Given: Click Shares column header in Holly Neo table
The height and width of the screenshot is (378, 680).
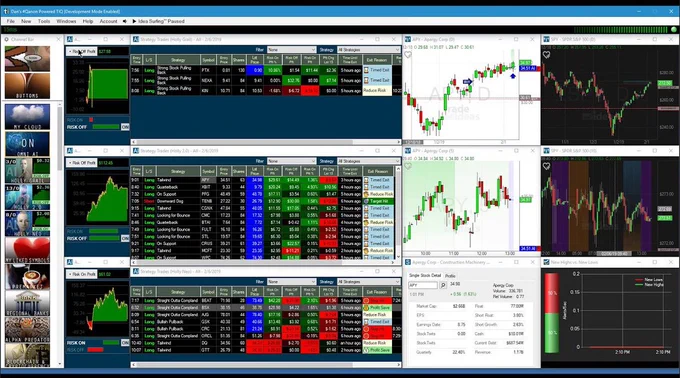Looking at the screenshot, I should pos(239,292).
